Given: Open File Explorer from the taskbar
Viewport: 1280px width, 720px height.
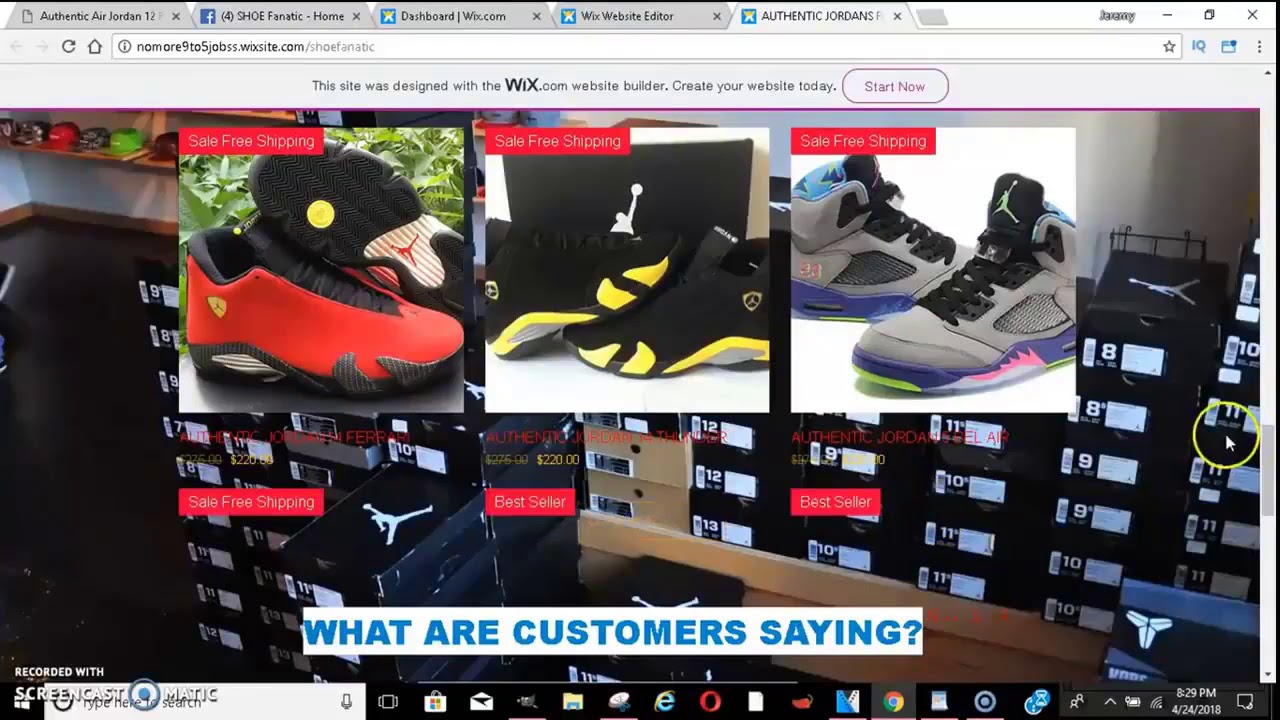Looking at the screenshot, I should coord(572,702).
